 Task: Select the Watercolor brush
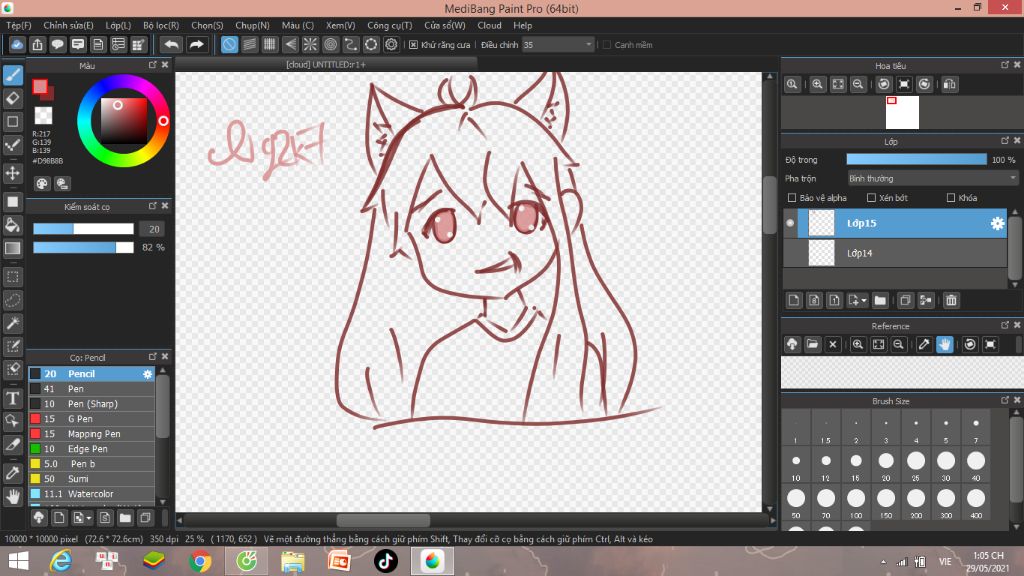tap(91, 494)
